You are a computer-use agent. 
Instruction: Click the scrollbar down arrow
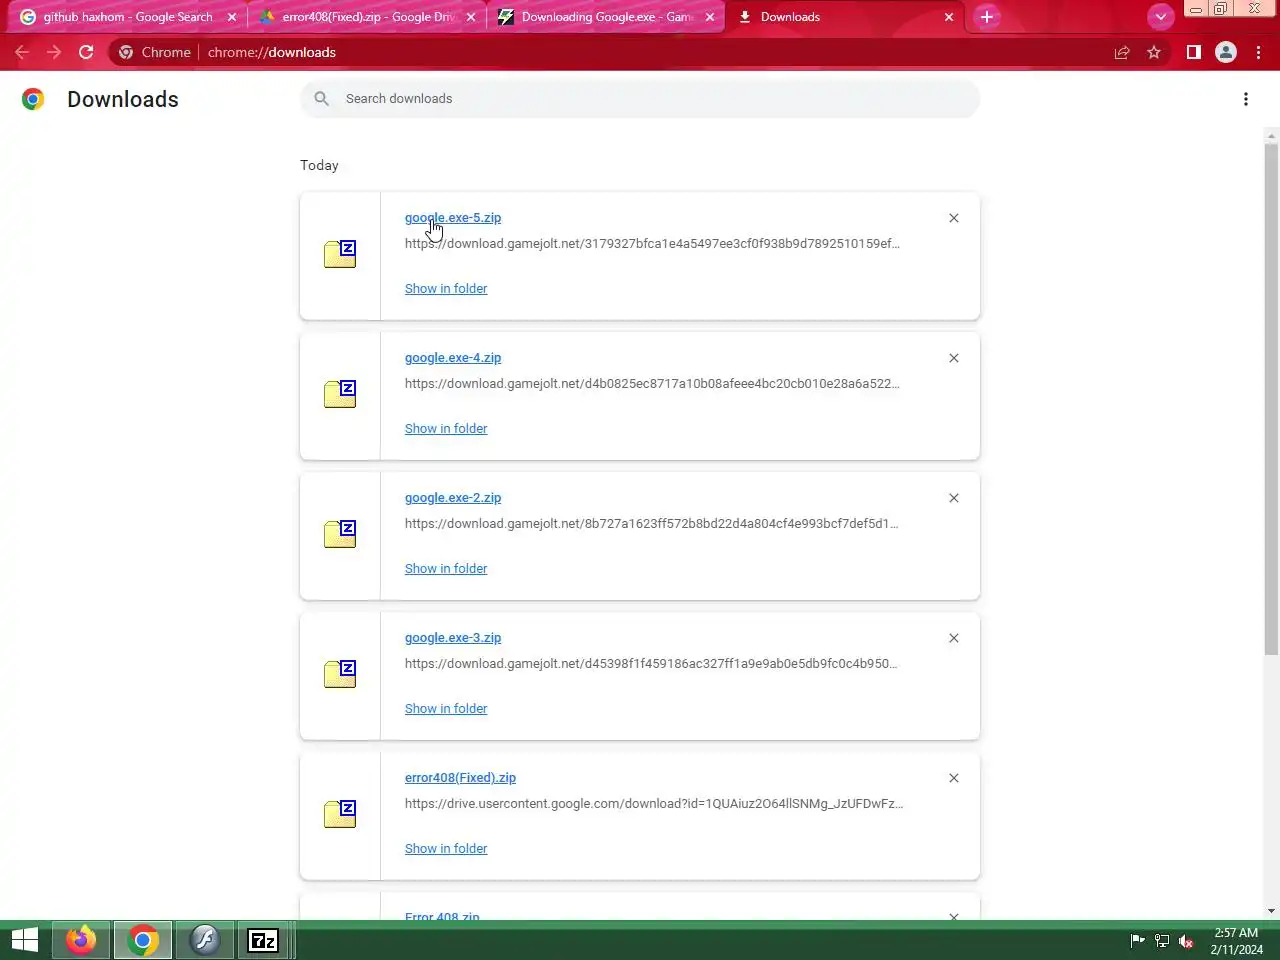(x=1271, y=911)
